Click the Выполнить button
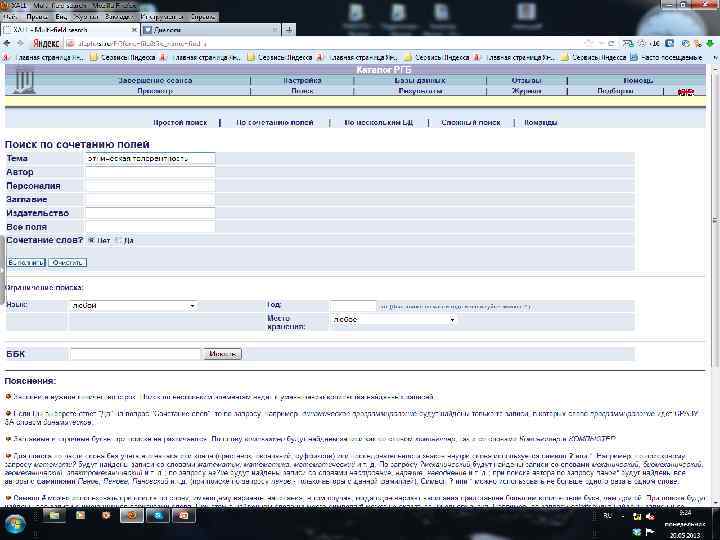This screenshot has width=720, height=540. (x=26, y=263)
